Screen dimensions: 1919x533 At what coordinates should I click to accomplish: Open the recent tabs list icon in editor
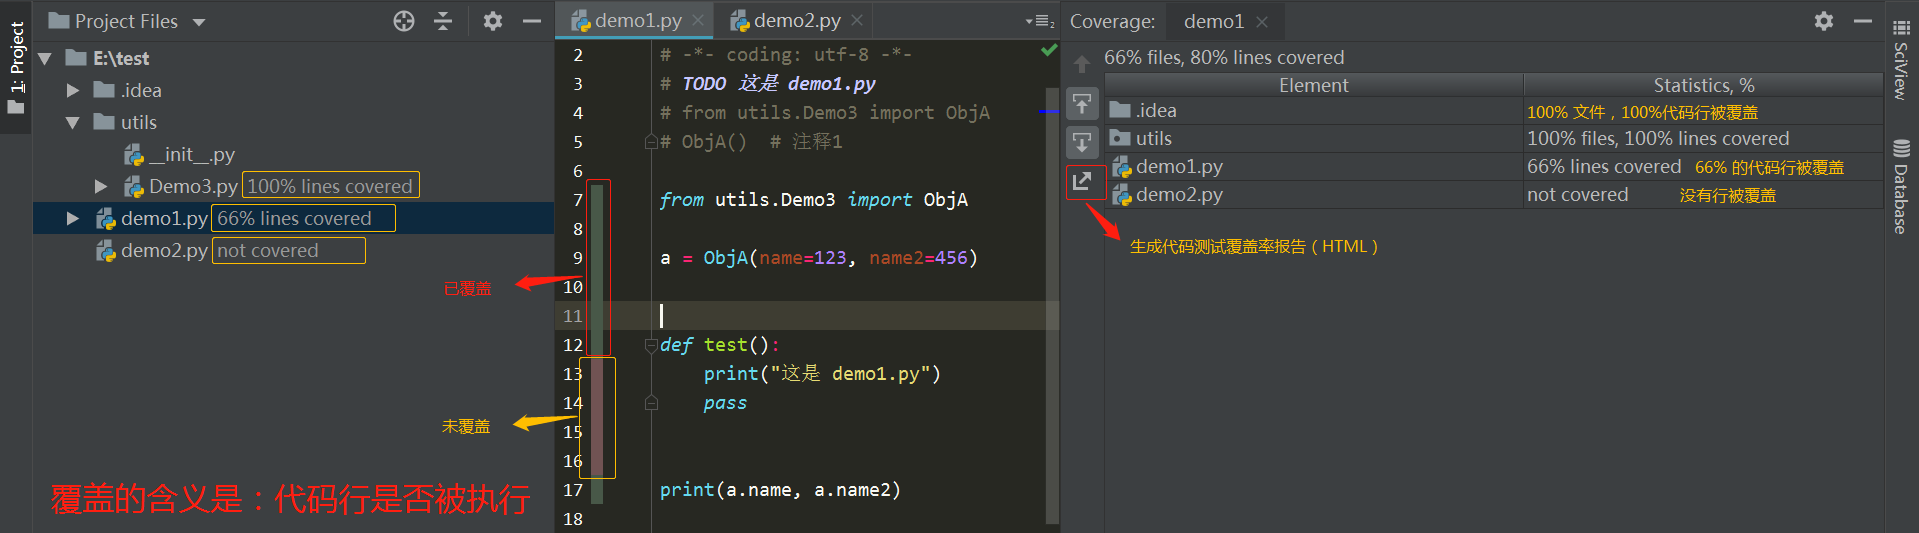[x=1040, y=21]
